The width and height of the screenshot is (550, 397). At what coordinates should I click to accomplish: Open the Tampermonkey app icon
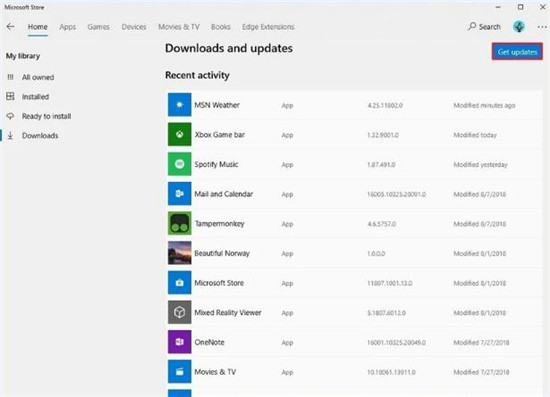tap(180, 223)
